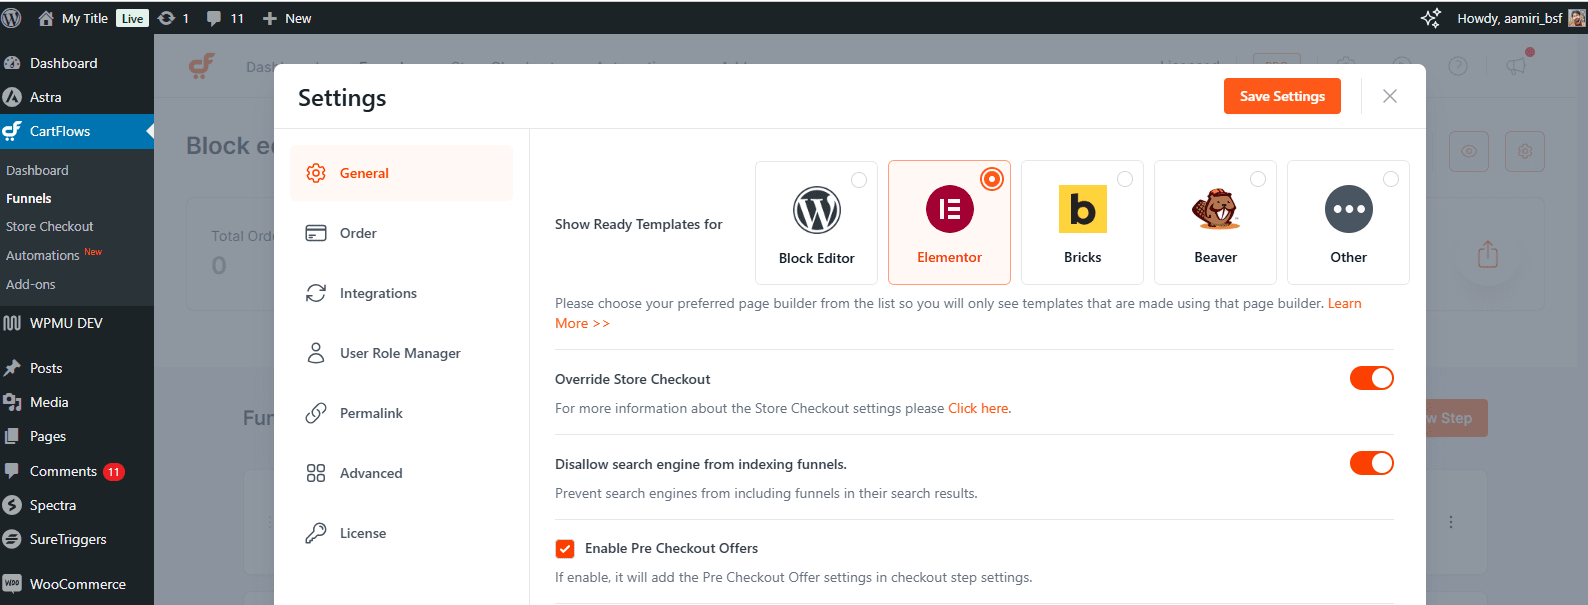Switch to the Integrations settings tab

[378, 293]
